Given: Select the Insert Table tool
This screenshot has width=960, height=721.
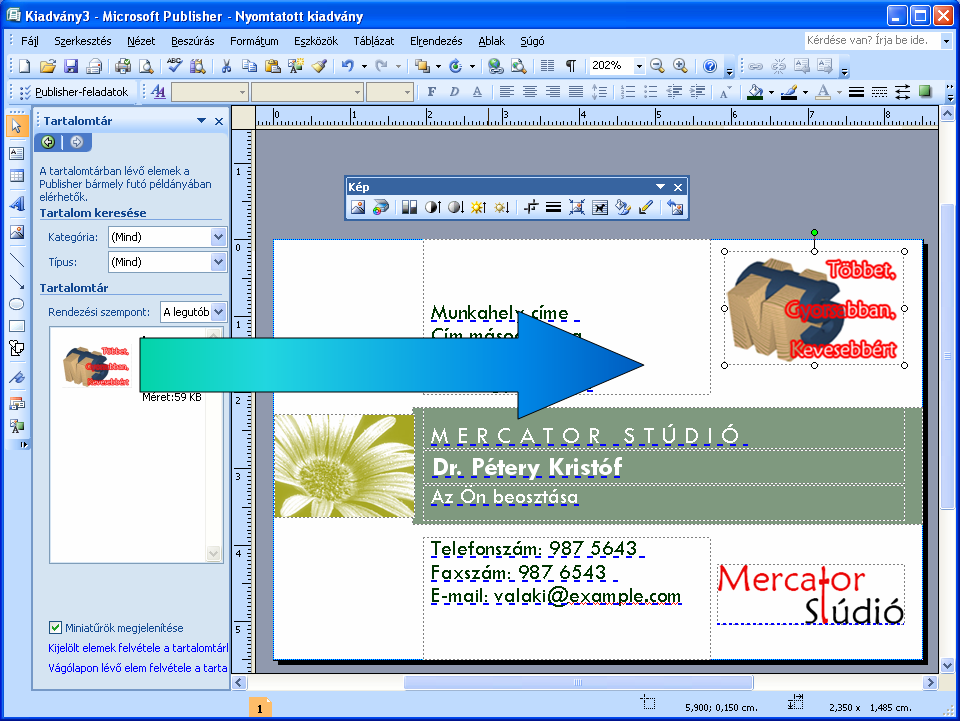Looking at the screenshot, I should pyautogui.click(x=17, y=176).
